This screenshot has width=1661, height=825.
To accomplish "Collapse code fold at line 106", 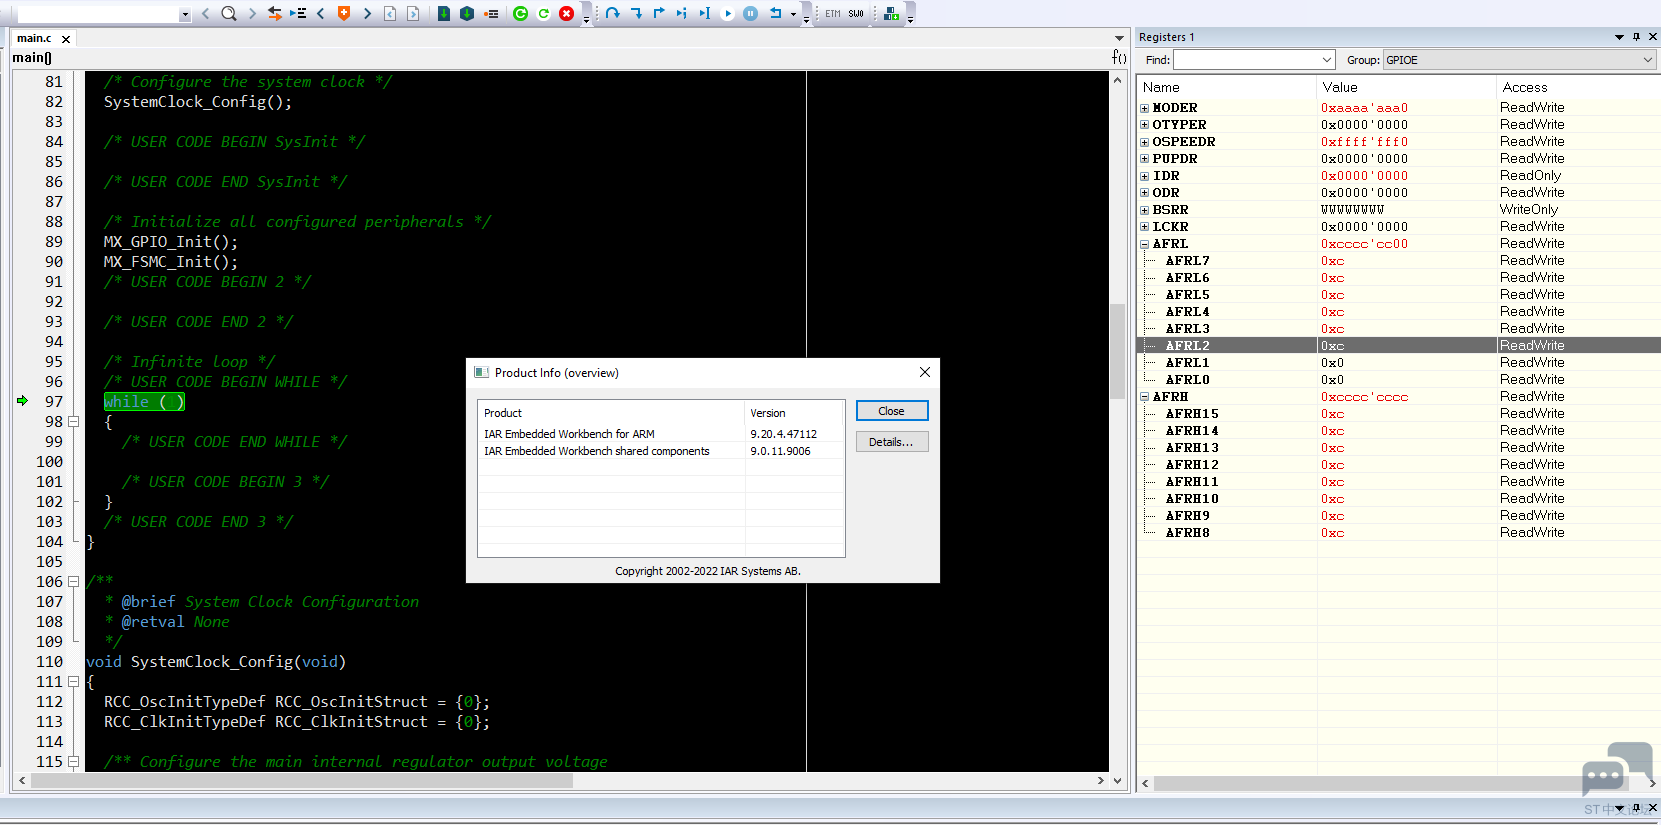I will (73, 581).
